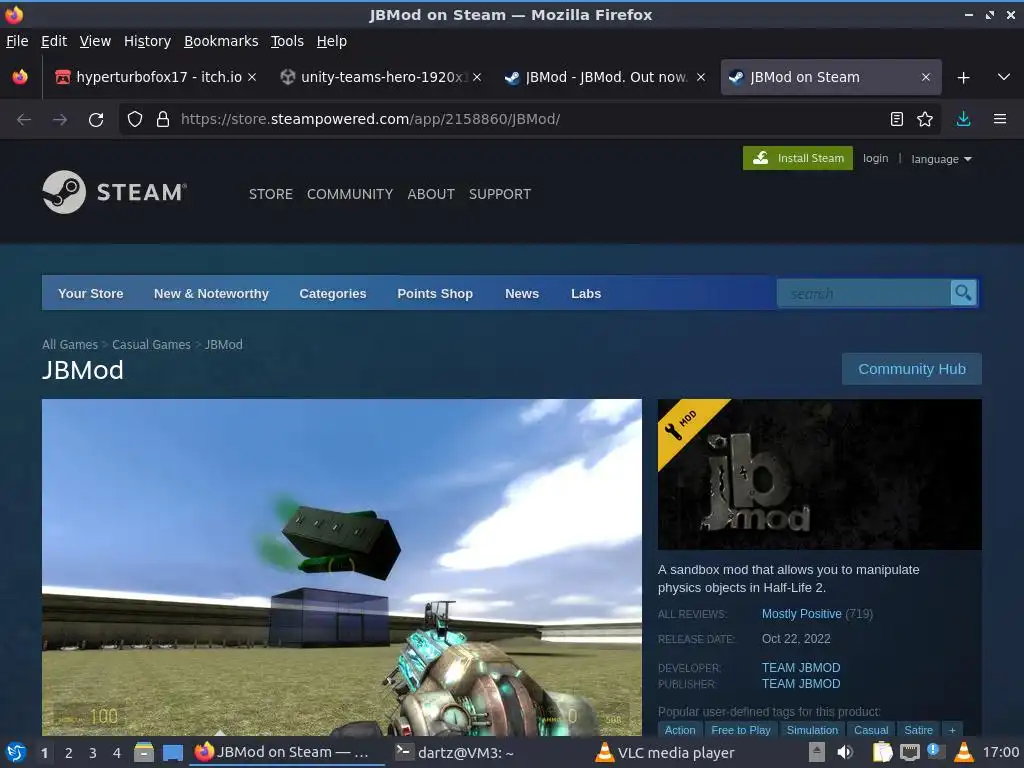Screen dimensions: 1024x768
Task: Click the gameplay video preview
Action: click(342, 567)
